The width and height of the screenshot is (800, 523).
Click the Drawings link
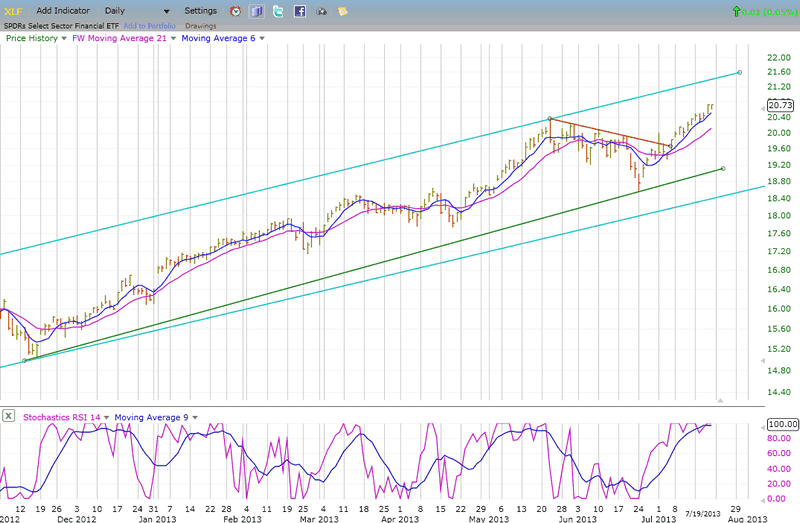(x=201, y=24)
